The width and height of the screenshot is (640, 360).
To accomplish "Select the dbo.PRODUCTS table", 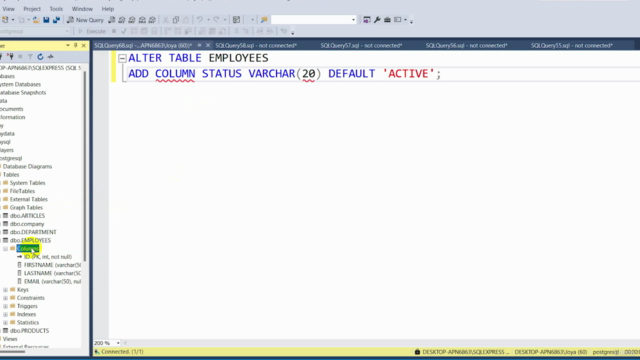I will (29, 331).
